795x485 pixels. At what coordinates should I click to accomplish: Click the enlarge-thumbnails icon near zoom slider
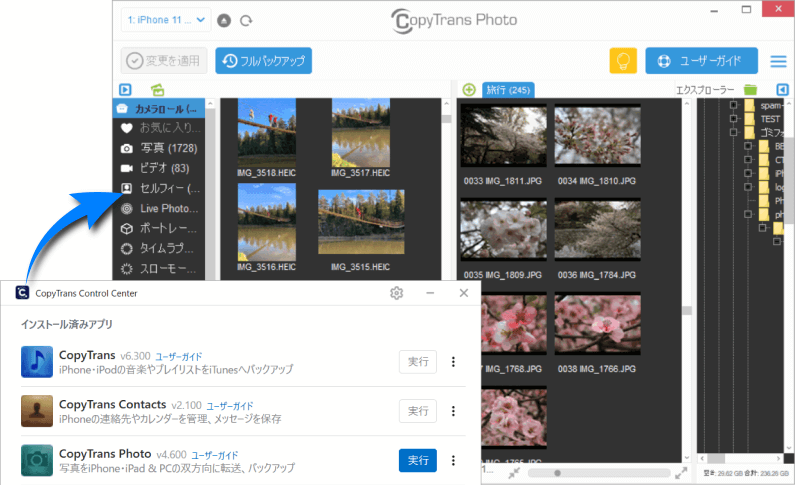tap(681, 473)
